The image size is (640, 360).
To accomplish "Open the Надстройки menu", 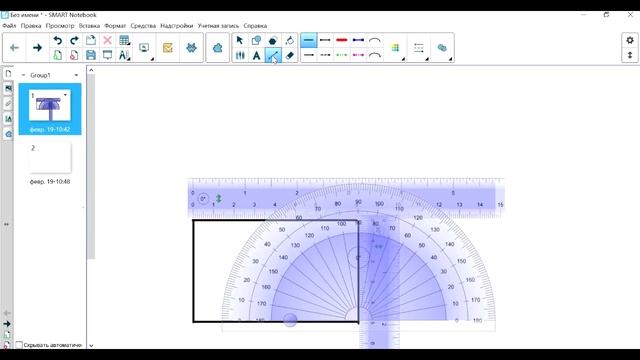I will pos(177,26).
